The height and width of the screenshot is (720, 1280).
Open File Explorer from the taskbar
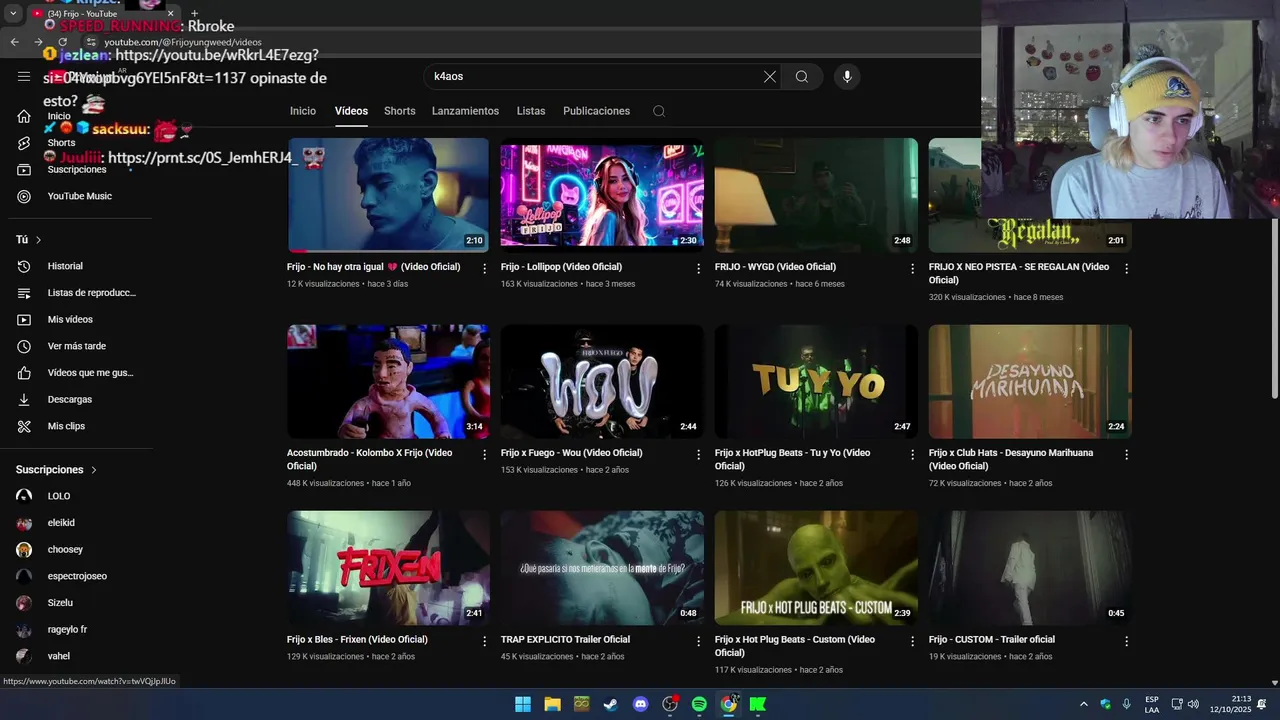[552, 704]
